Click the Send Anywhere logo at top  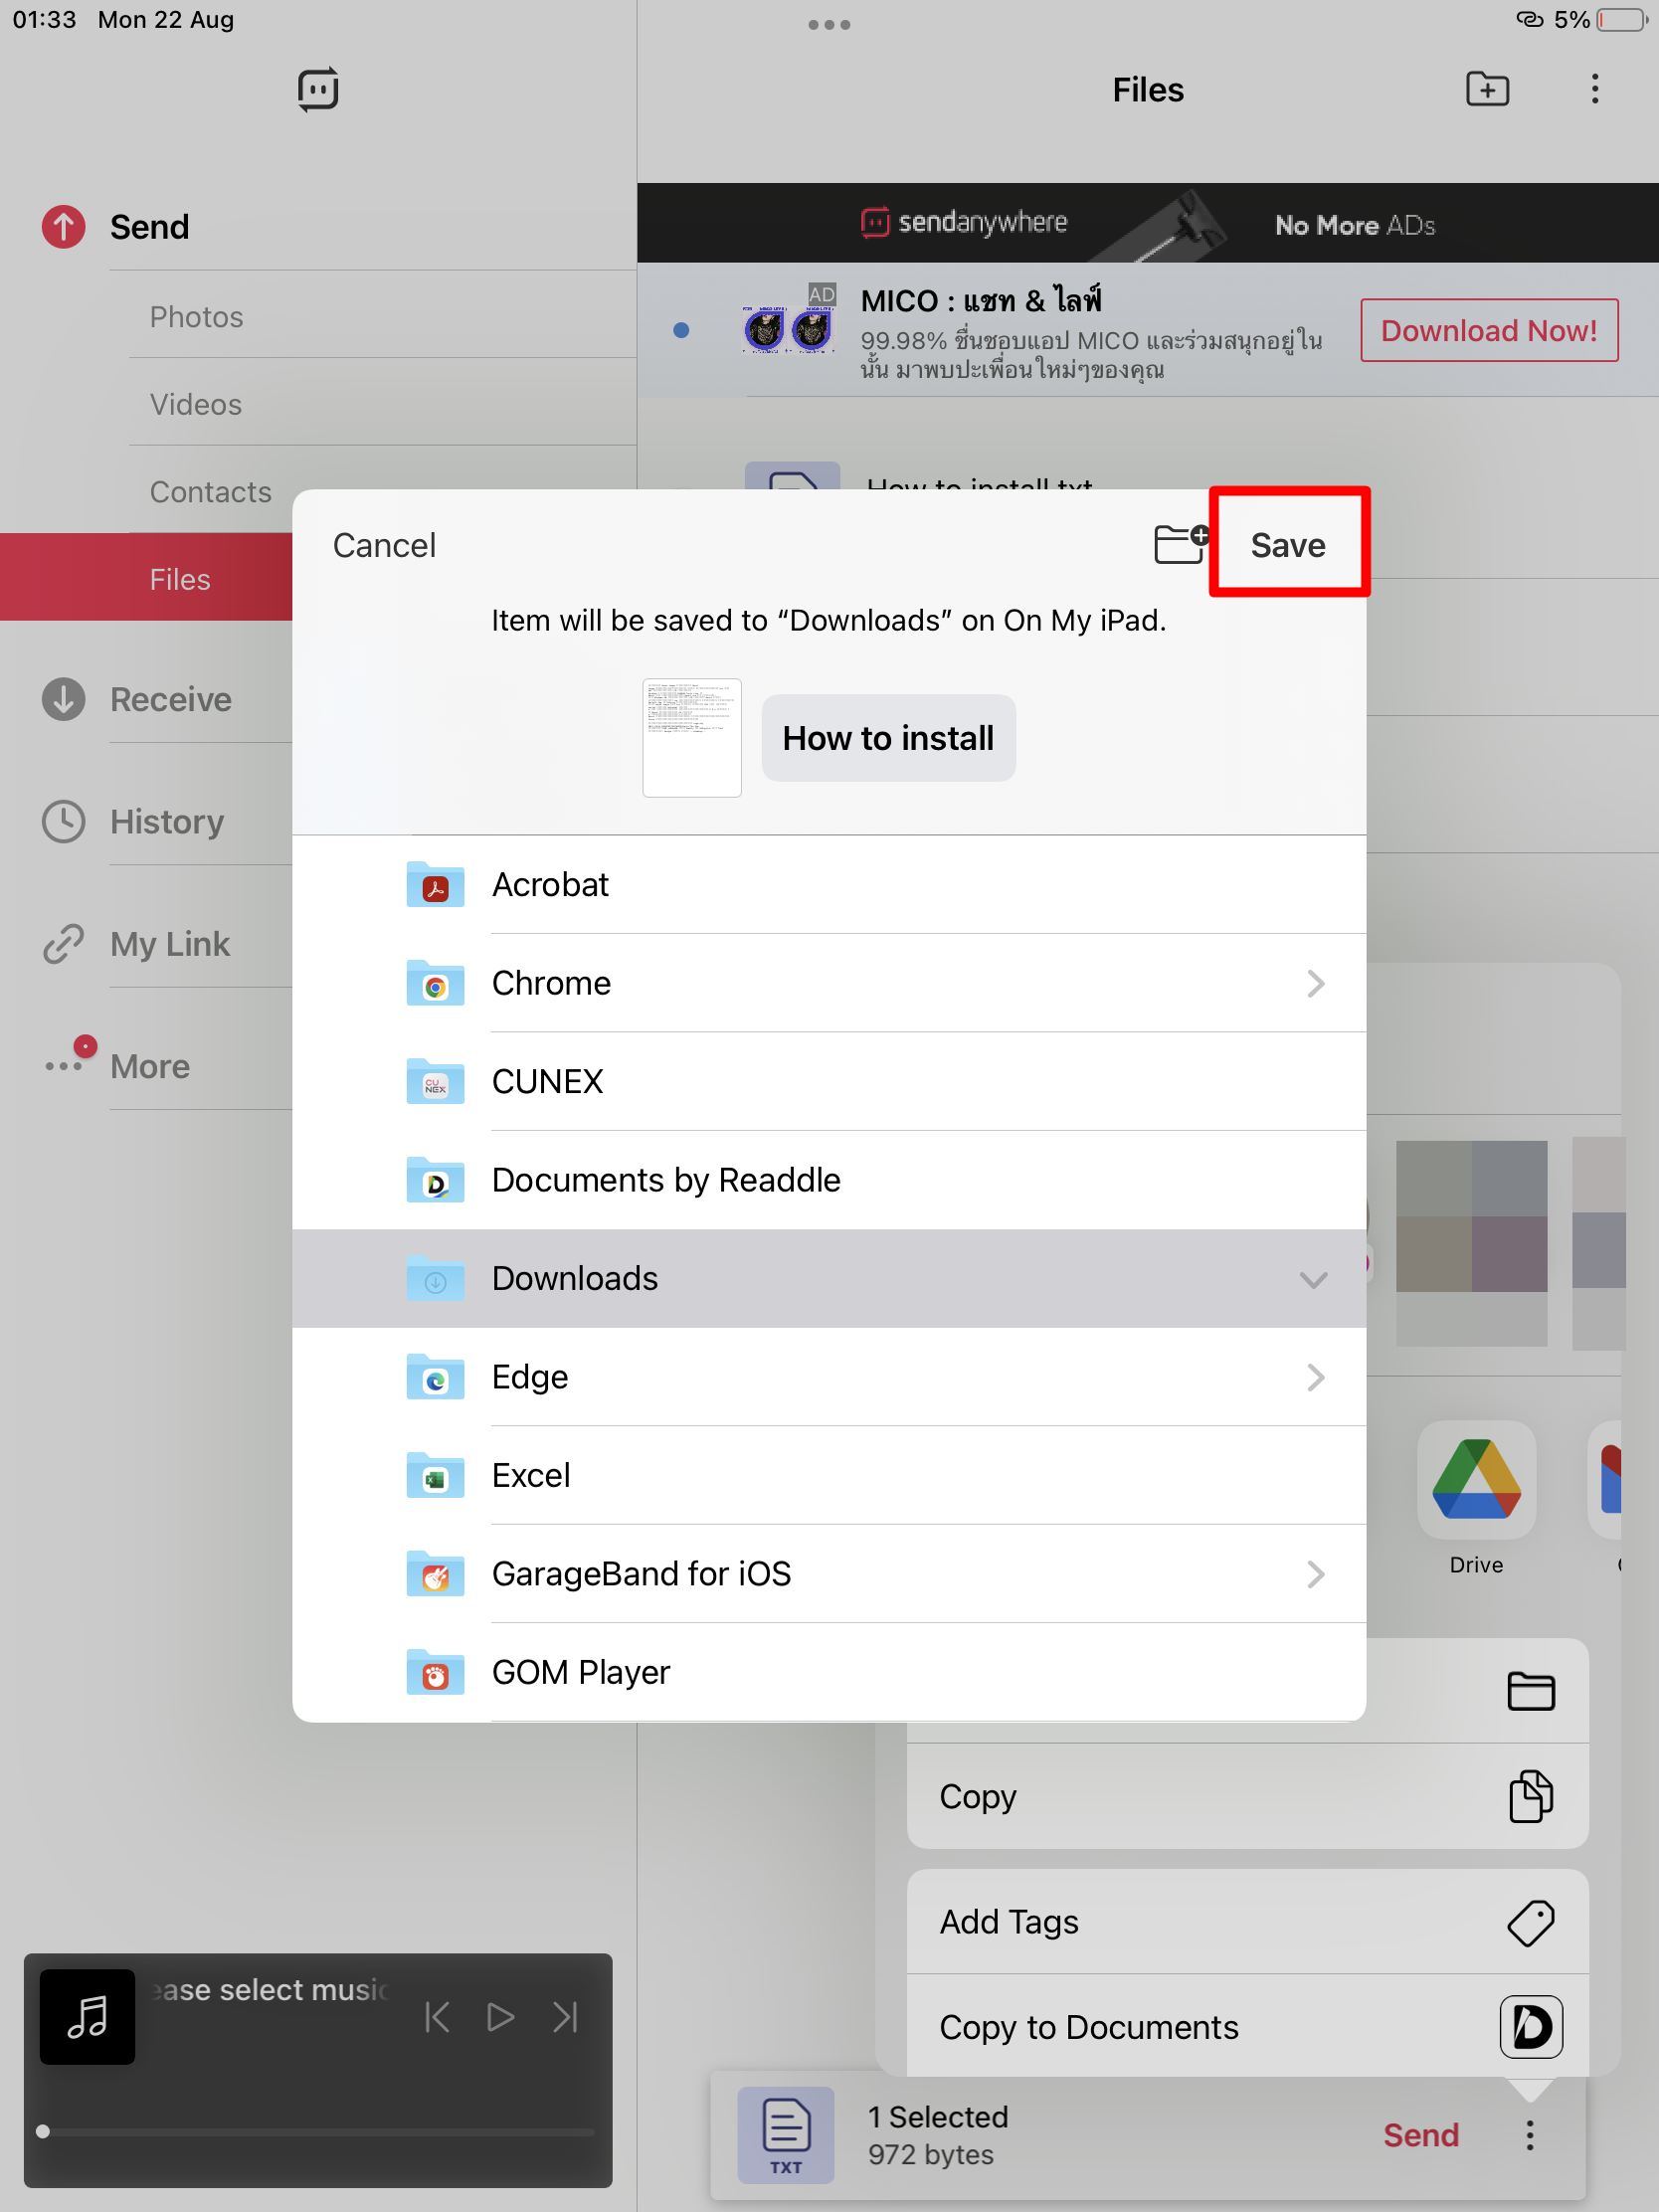(x=963, y=222)
